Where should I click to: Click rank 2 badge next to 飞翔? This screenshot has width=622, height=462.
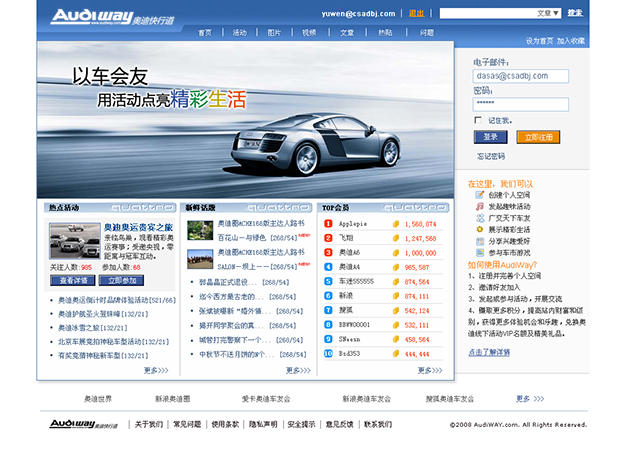pyautogui.click(x=328, y=238)
